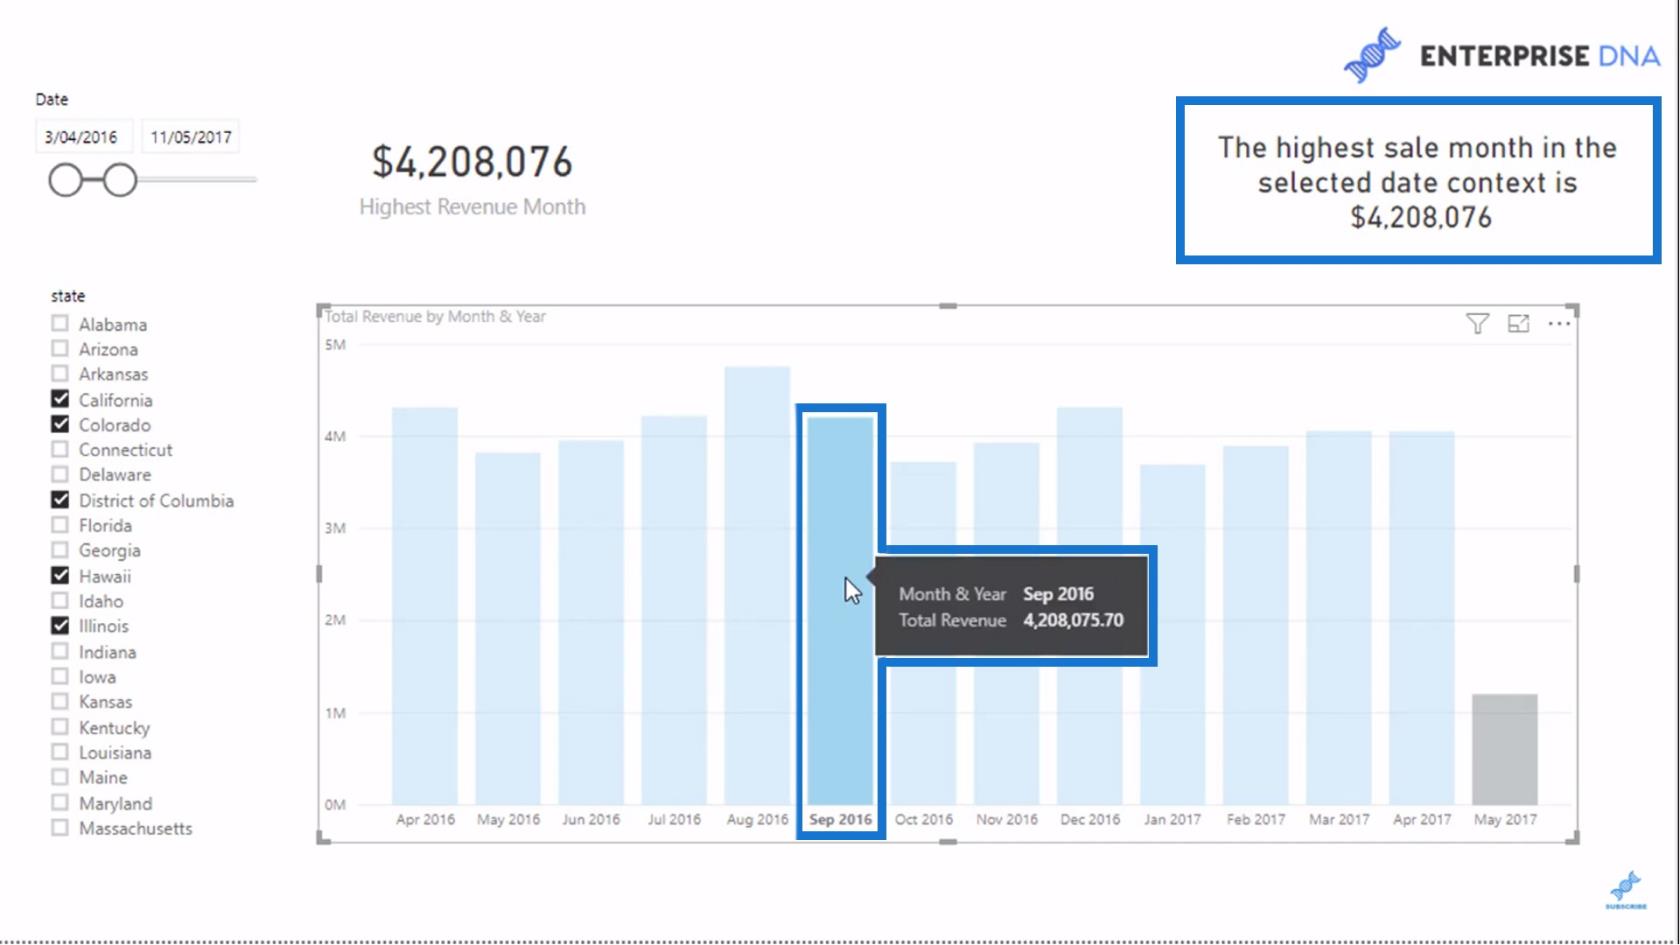Check the Florida checkbox
This screenshot has width=1680, height=945.
coord(60,524)
